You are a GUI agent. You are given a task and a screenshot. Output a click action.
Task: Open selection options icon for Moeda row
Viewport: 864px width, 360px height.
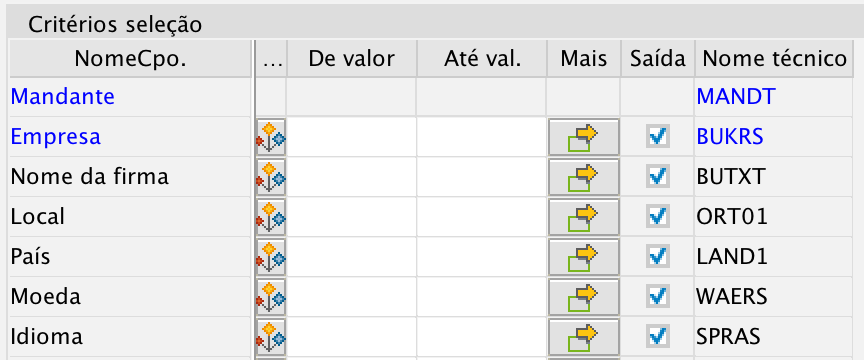coord(271,297)
